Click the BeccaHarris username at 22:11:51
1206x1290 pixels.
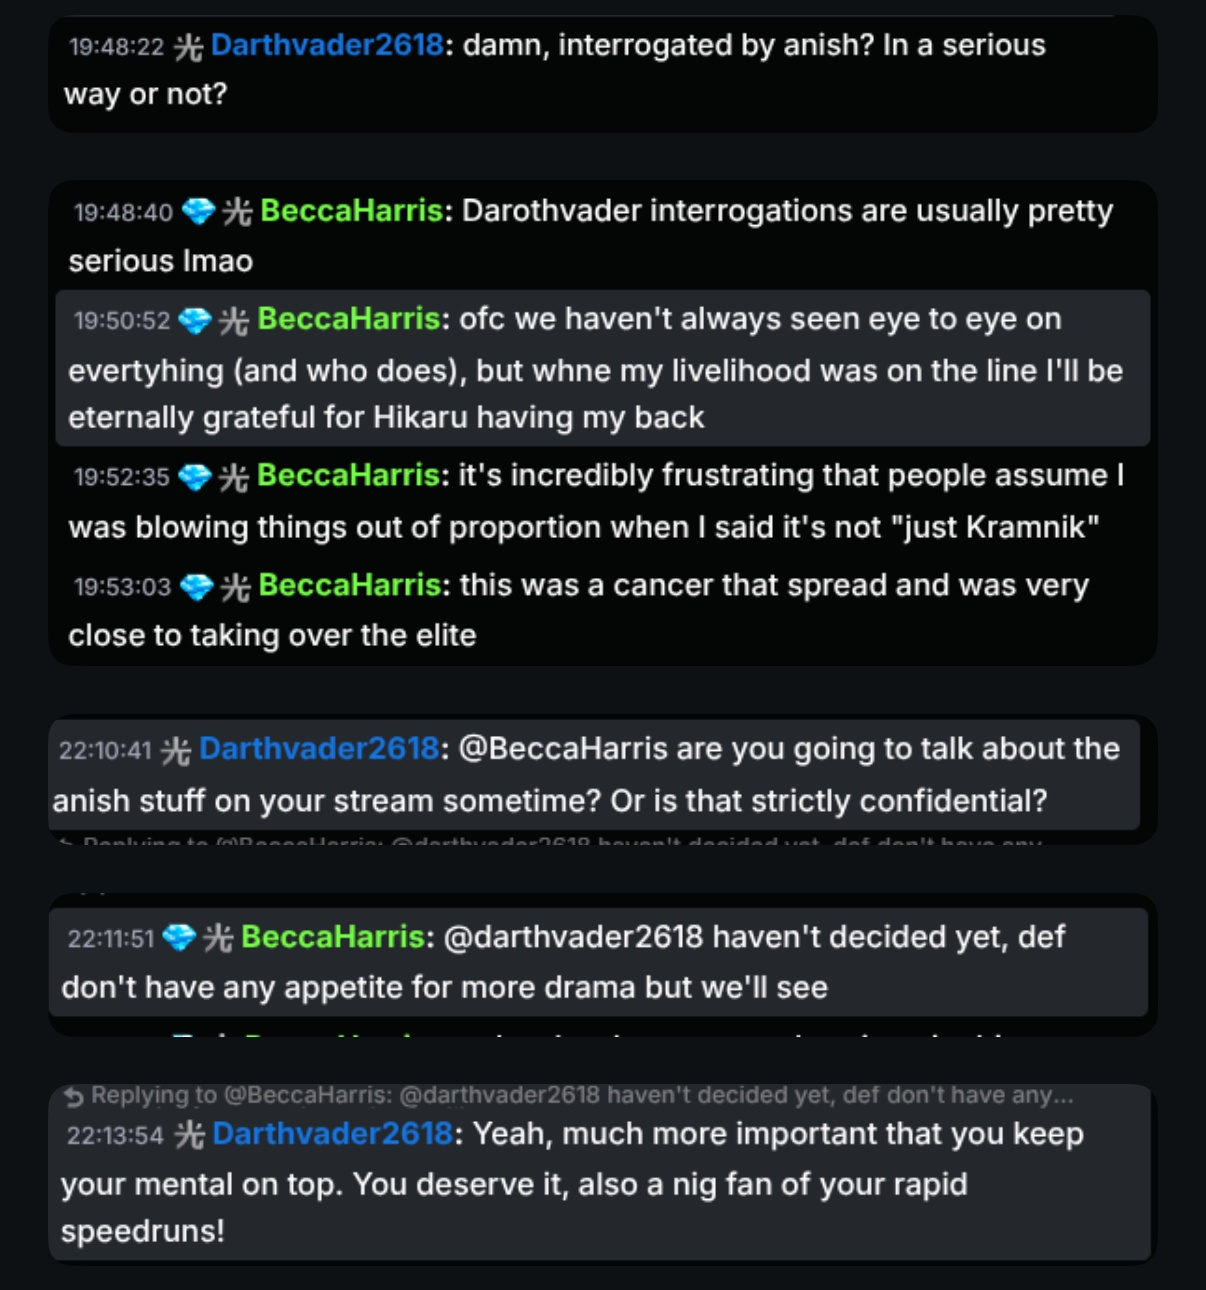tap(333, 937)
